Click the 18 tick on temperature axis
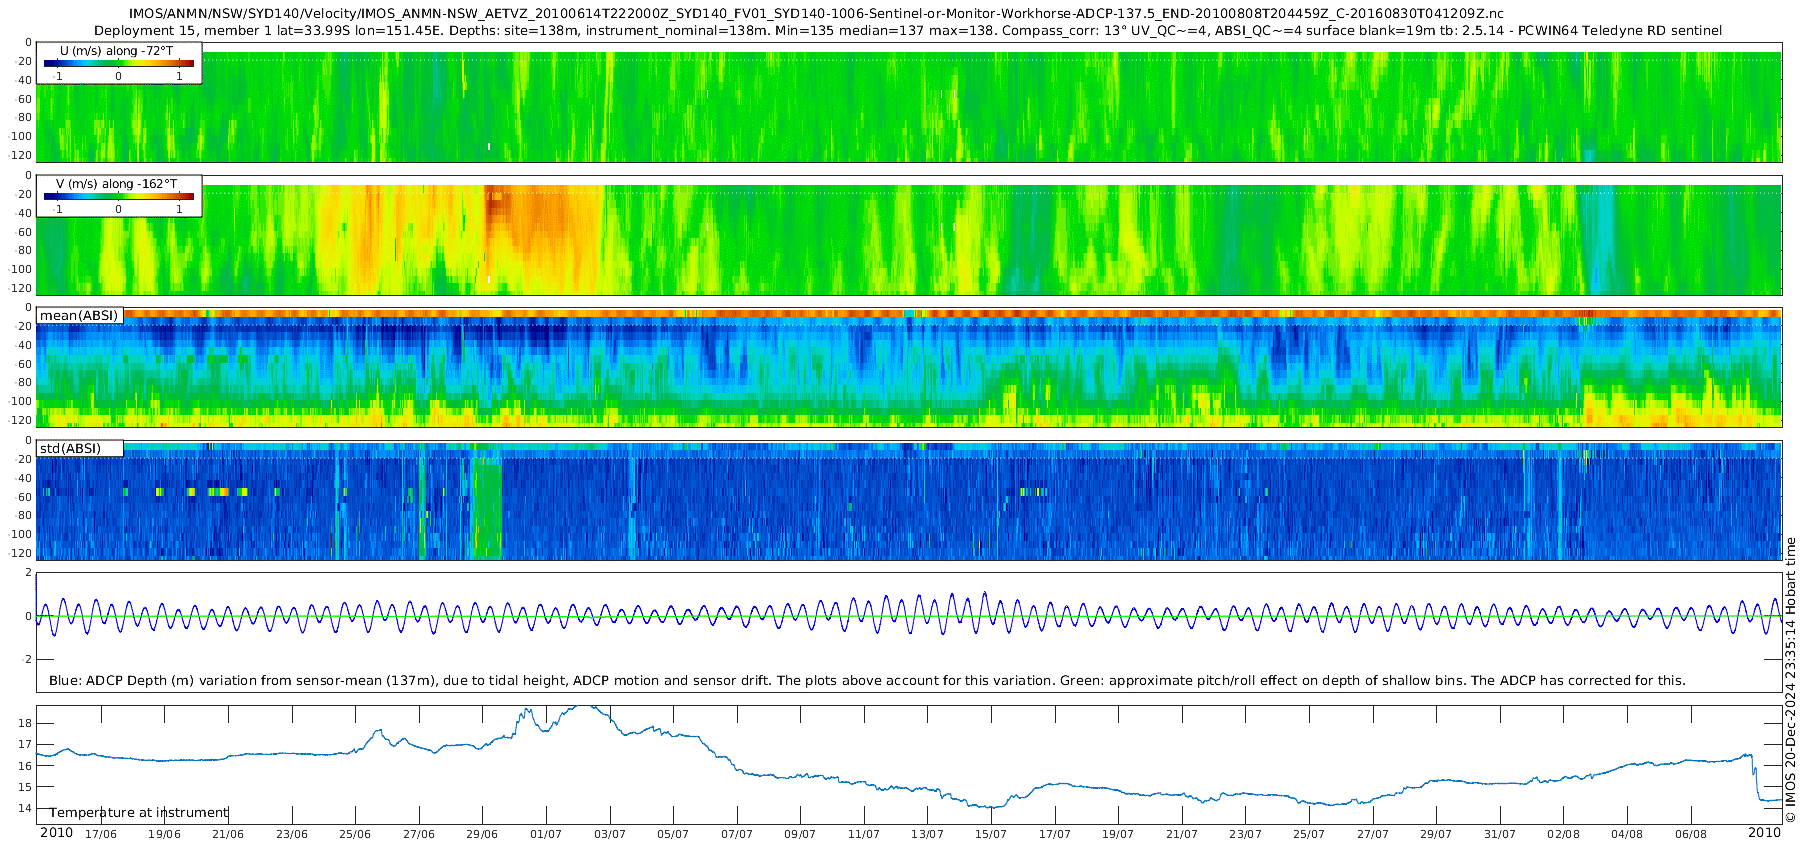Viewport: 1800px width, 850px height. click(x=26, y=723)
